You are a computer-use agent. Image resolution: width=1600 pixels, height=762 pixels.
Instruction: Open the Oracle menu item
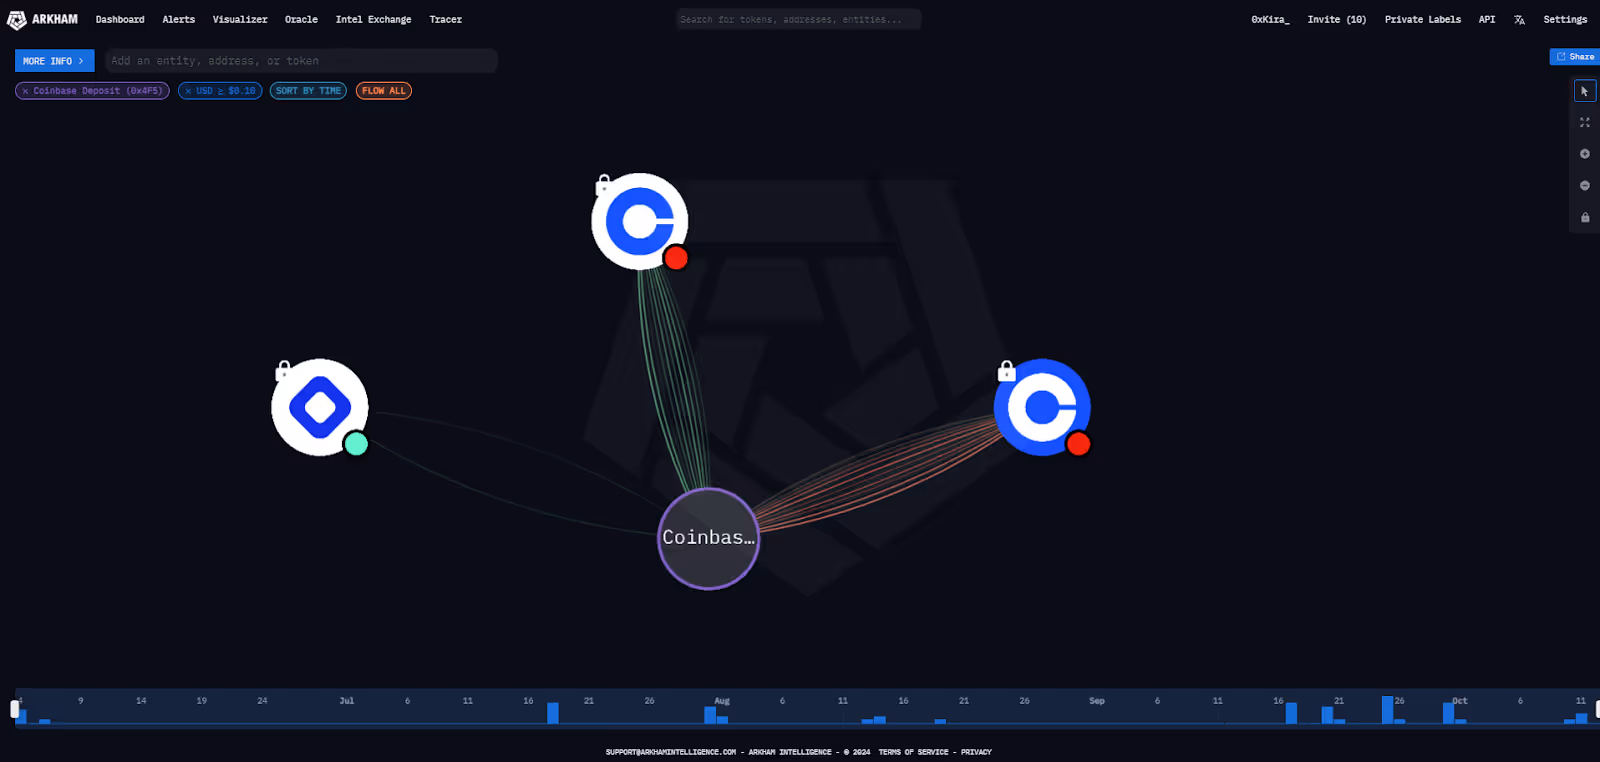click(301, 19)
